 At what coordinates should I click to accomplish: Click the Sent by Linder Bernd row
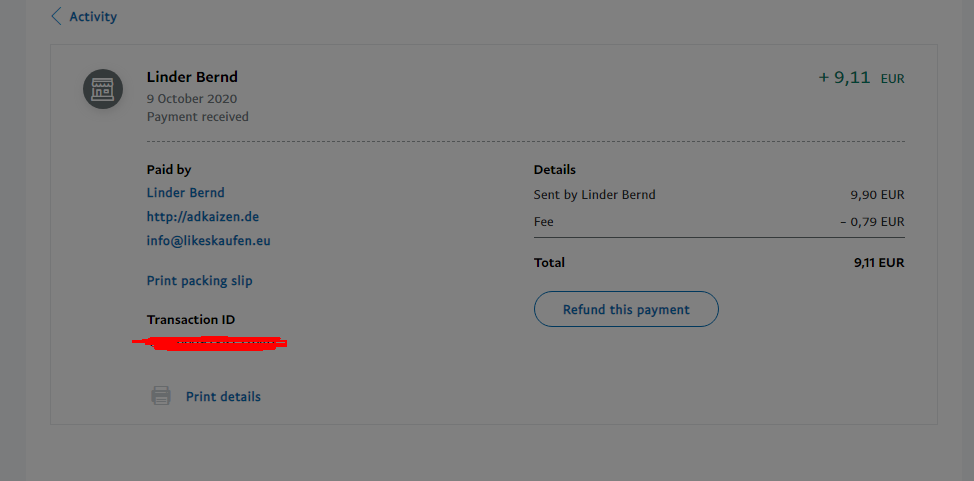click(595, 195)
